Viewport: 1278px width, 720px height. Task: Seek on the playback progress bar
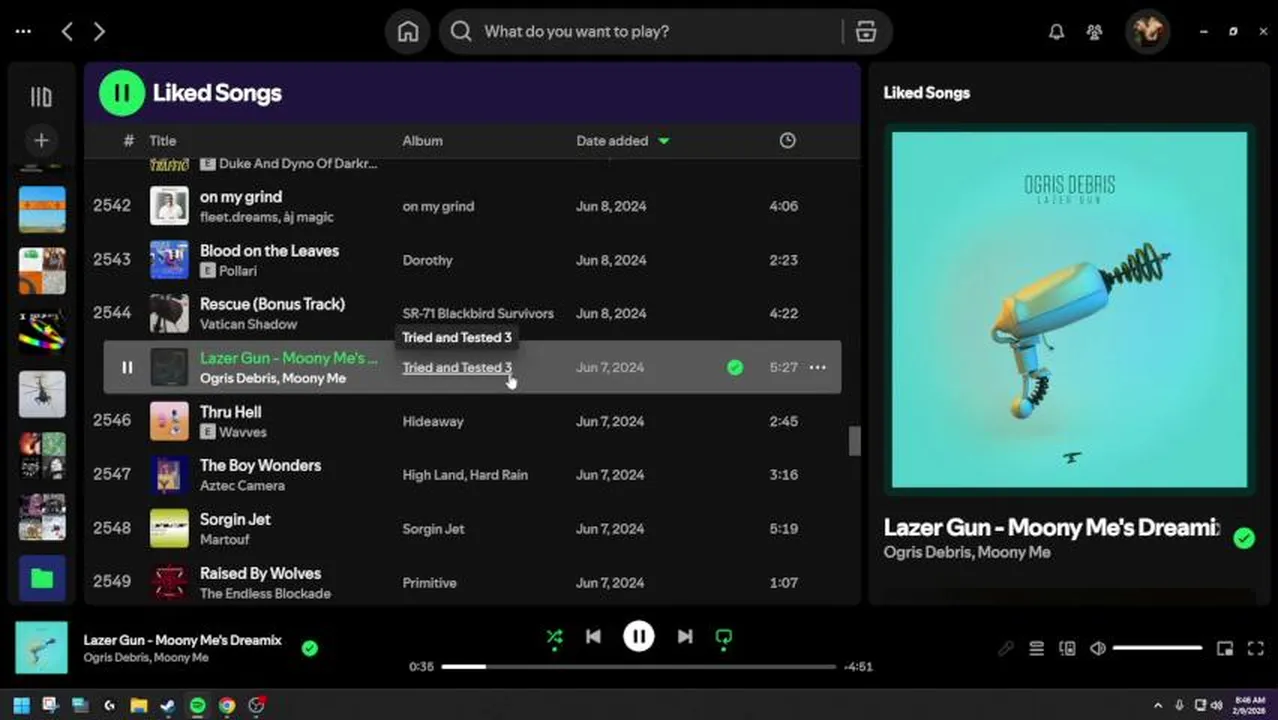639,666
